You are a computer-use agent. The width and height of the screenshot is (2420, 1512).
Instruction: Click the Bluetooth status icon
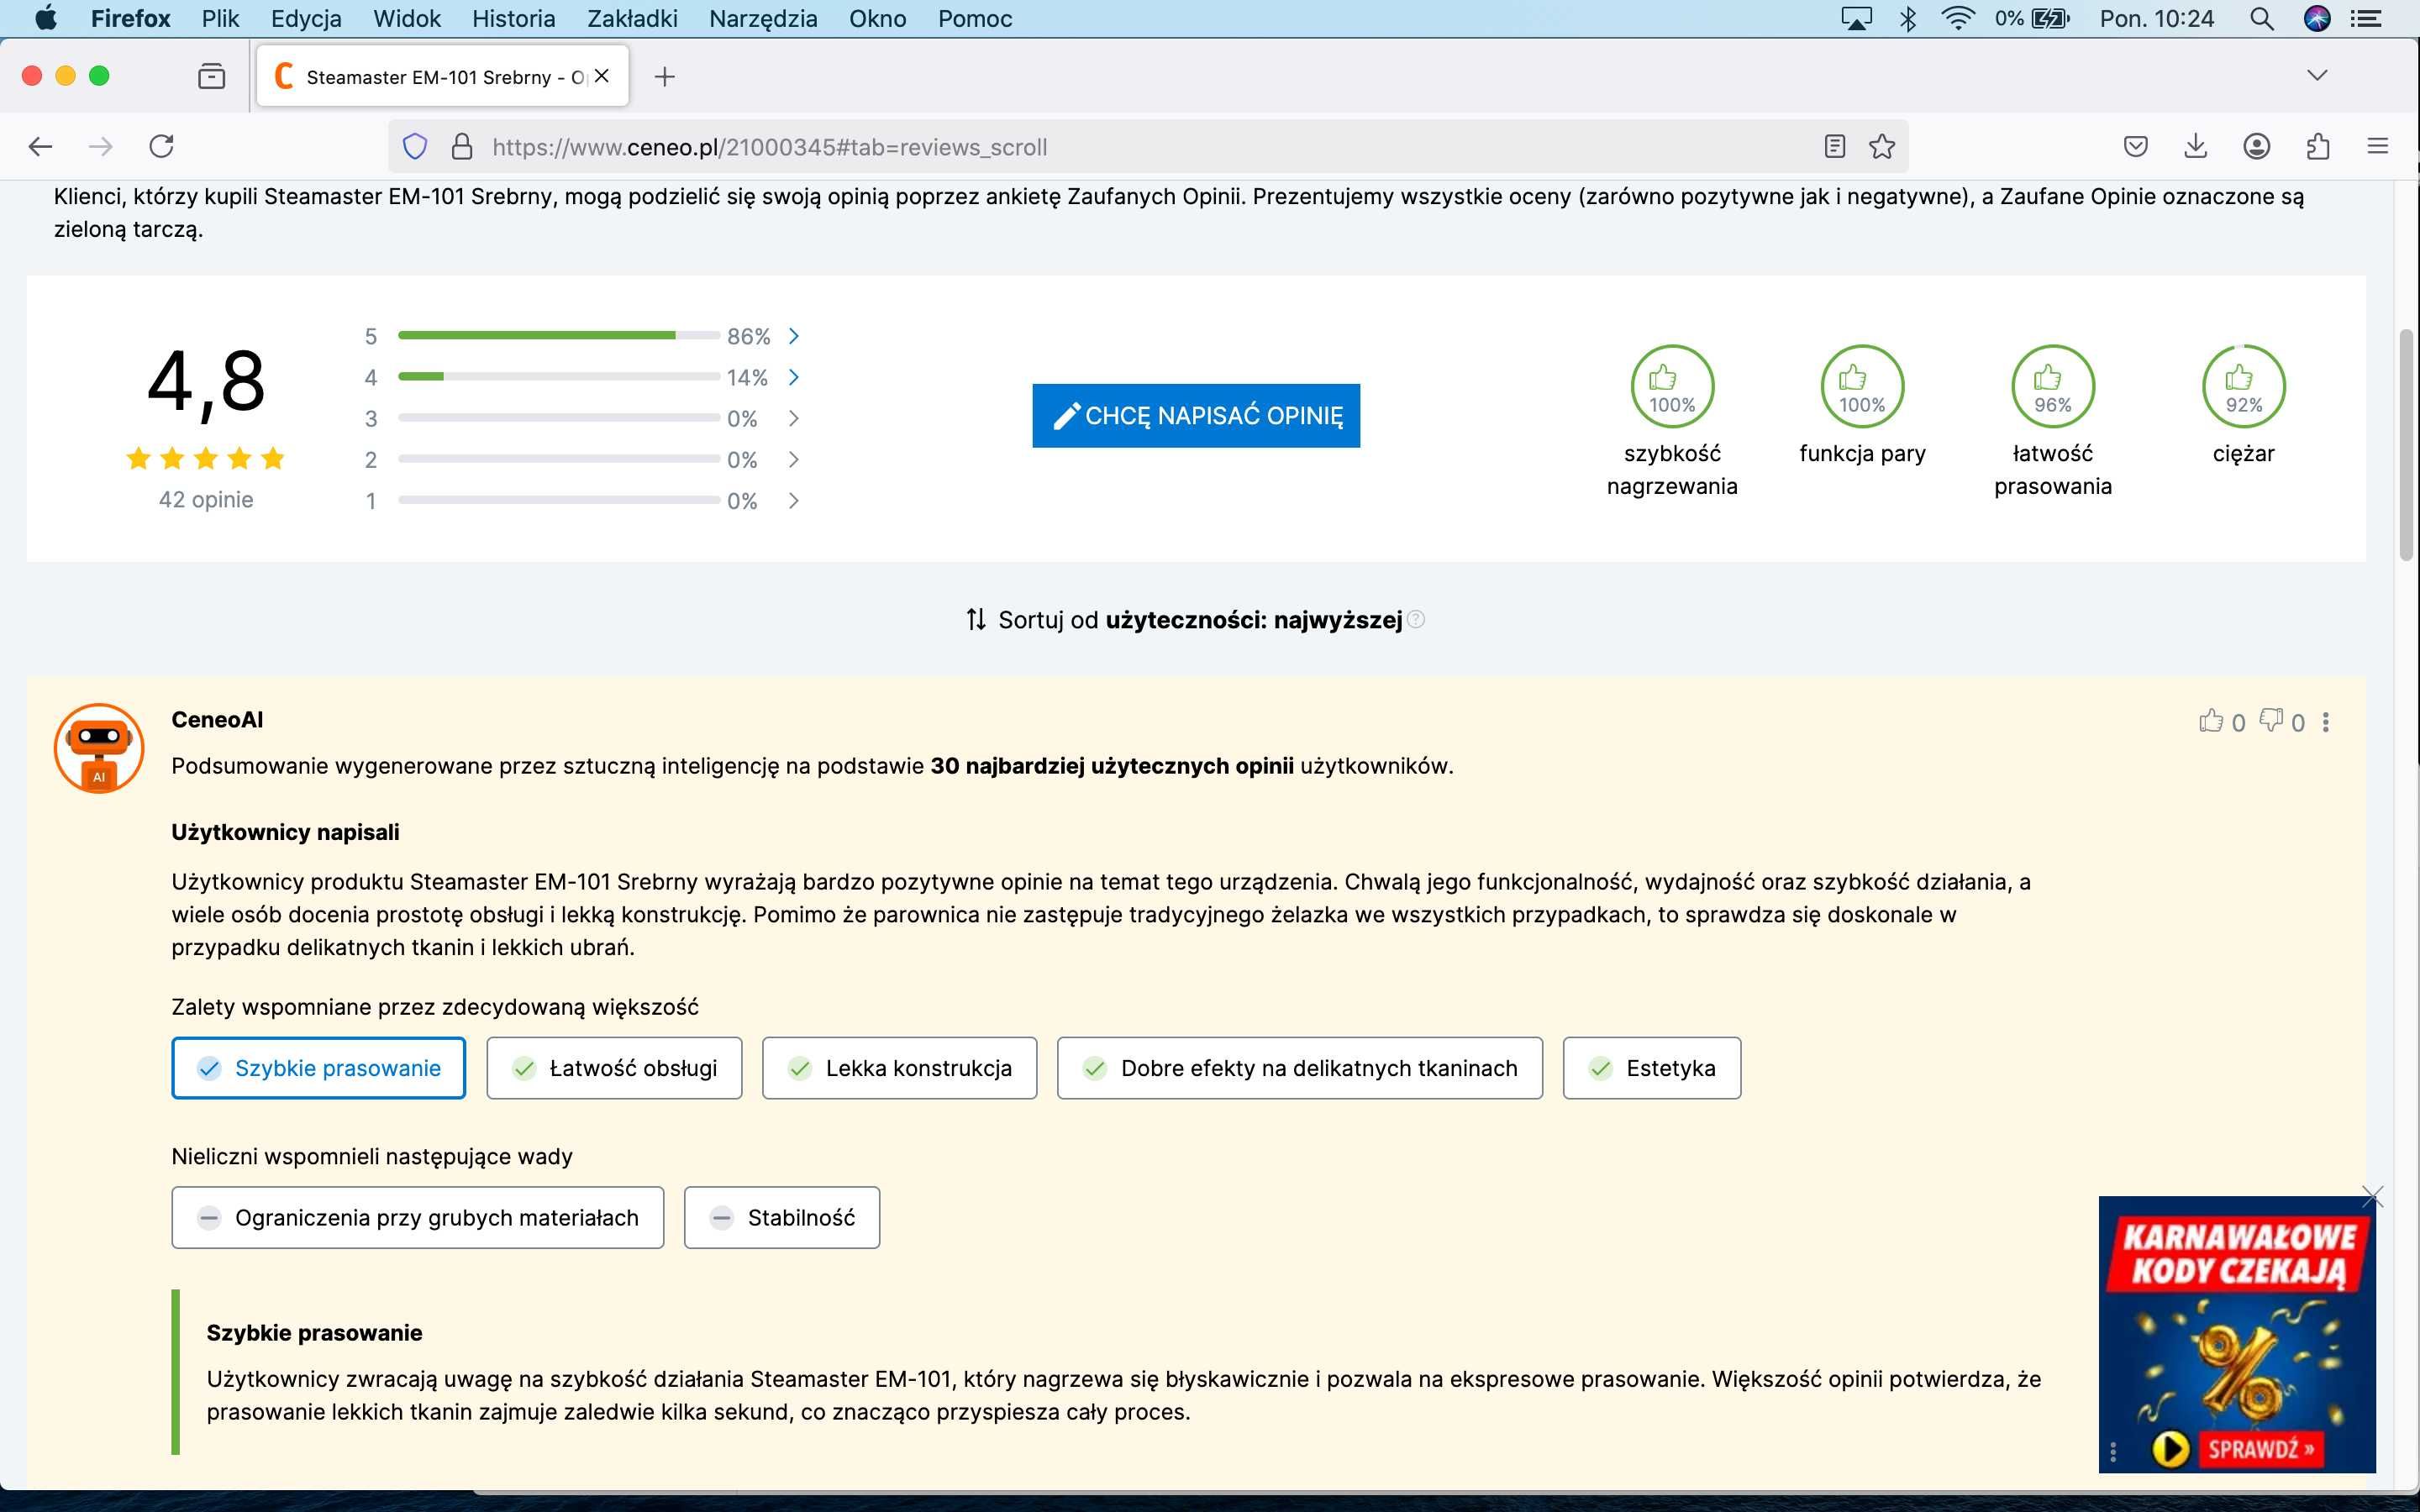(x=1908, y=18)
